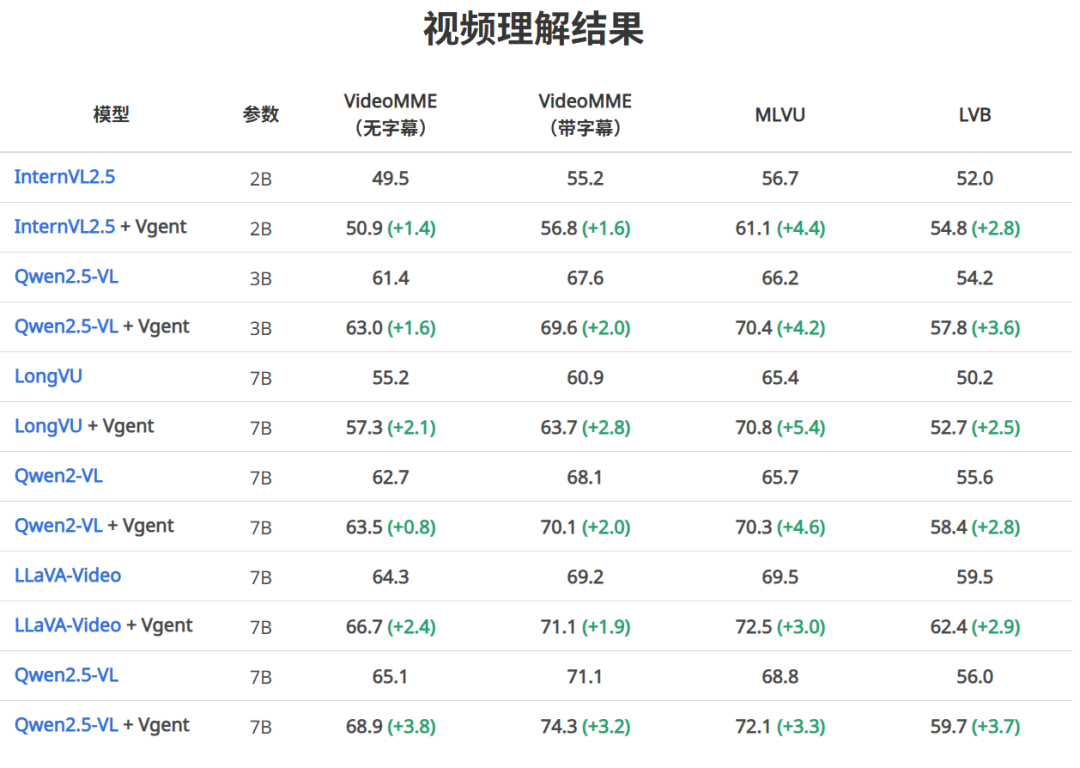Screen dimensions: 1080x768
Task: Select the 57.8 (+3.6) score cell
Action: pyautogui.click(x=975, y=328)
